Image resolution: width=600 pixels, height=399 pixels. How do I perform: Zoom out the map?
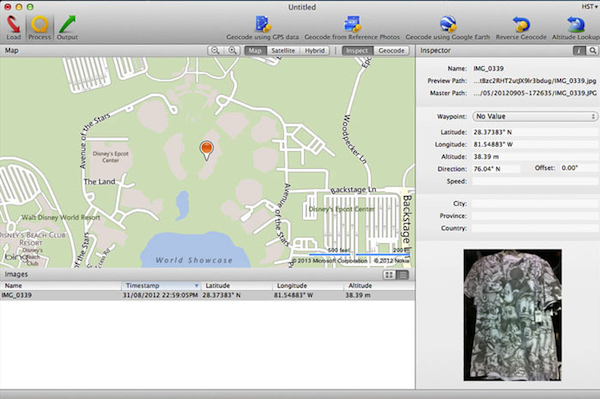click(215, 50)
